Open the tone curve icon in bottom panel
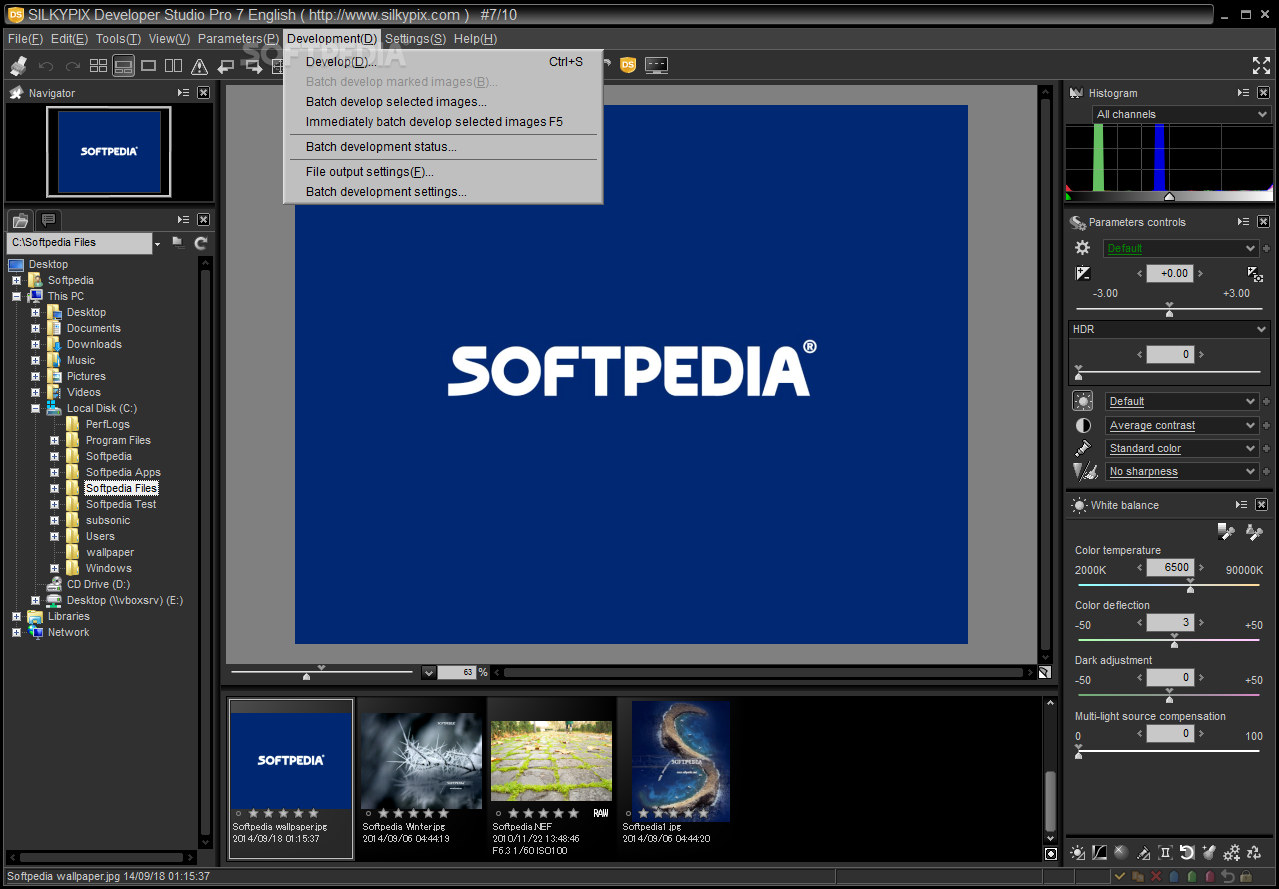 1100,853
